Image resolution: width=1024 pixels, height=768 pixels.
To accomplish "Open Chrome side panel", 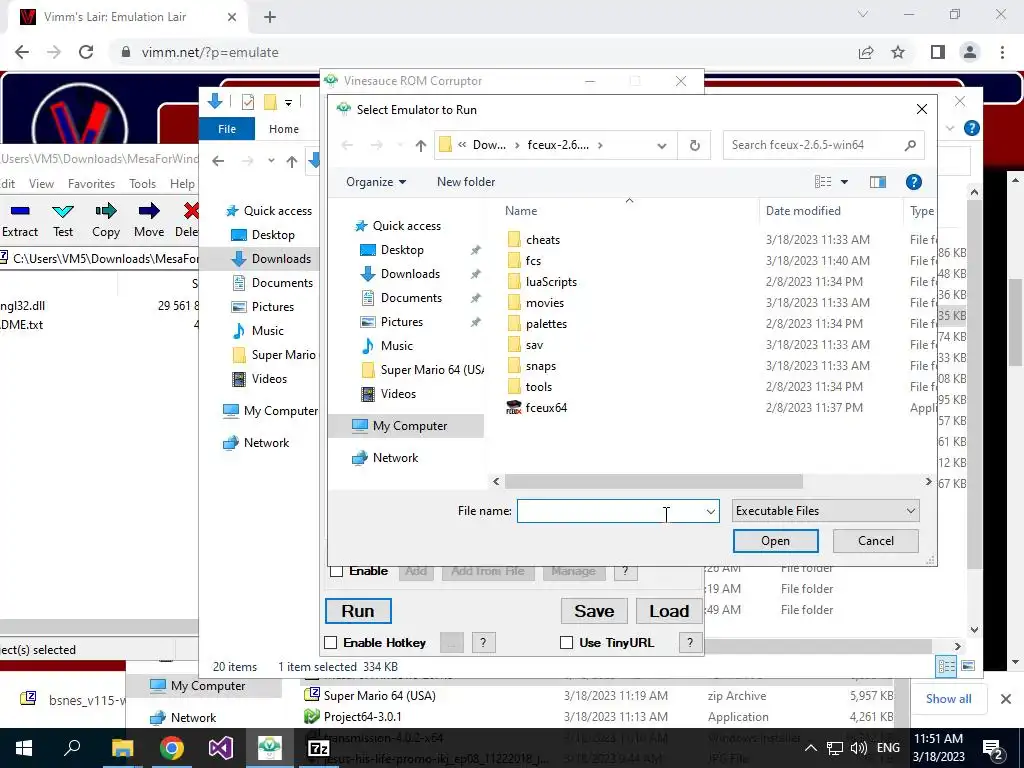I will tap(938, 52).
